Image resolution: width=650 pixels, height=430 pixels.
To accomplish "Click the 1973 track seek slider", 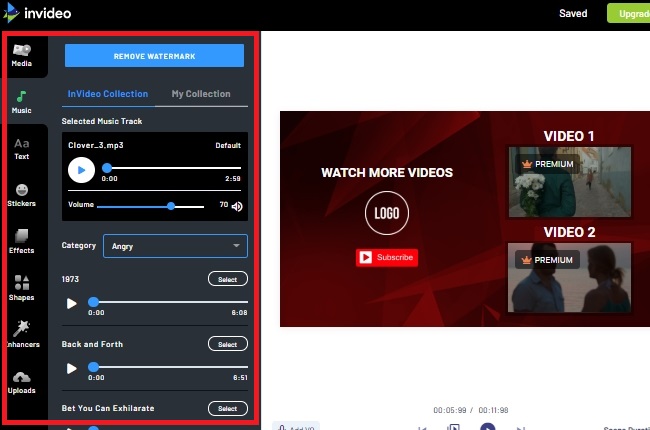I will 168,302.
